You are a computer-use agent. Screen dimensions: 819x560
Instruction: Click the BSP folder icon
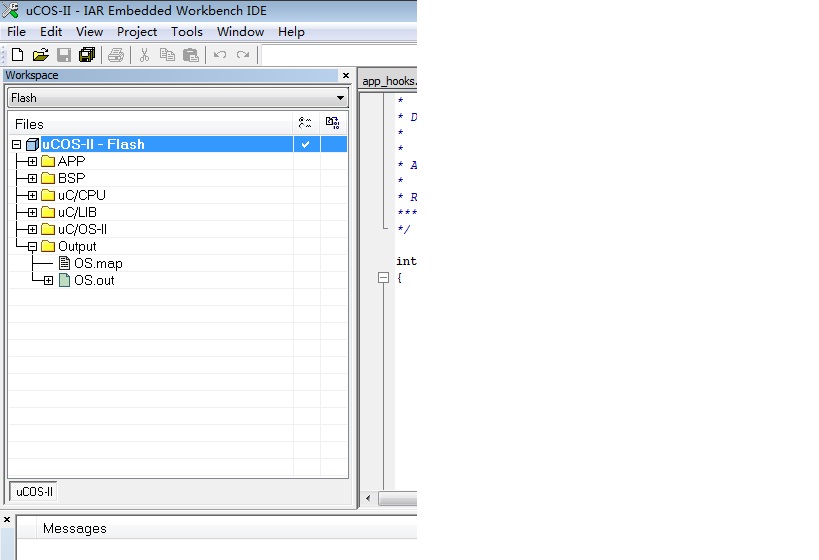[48, 178]
